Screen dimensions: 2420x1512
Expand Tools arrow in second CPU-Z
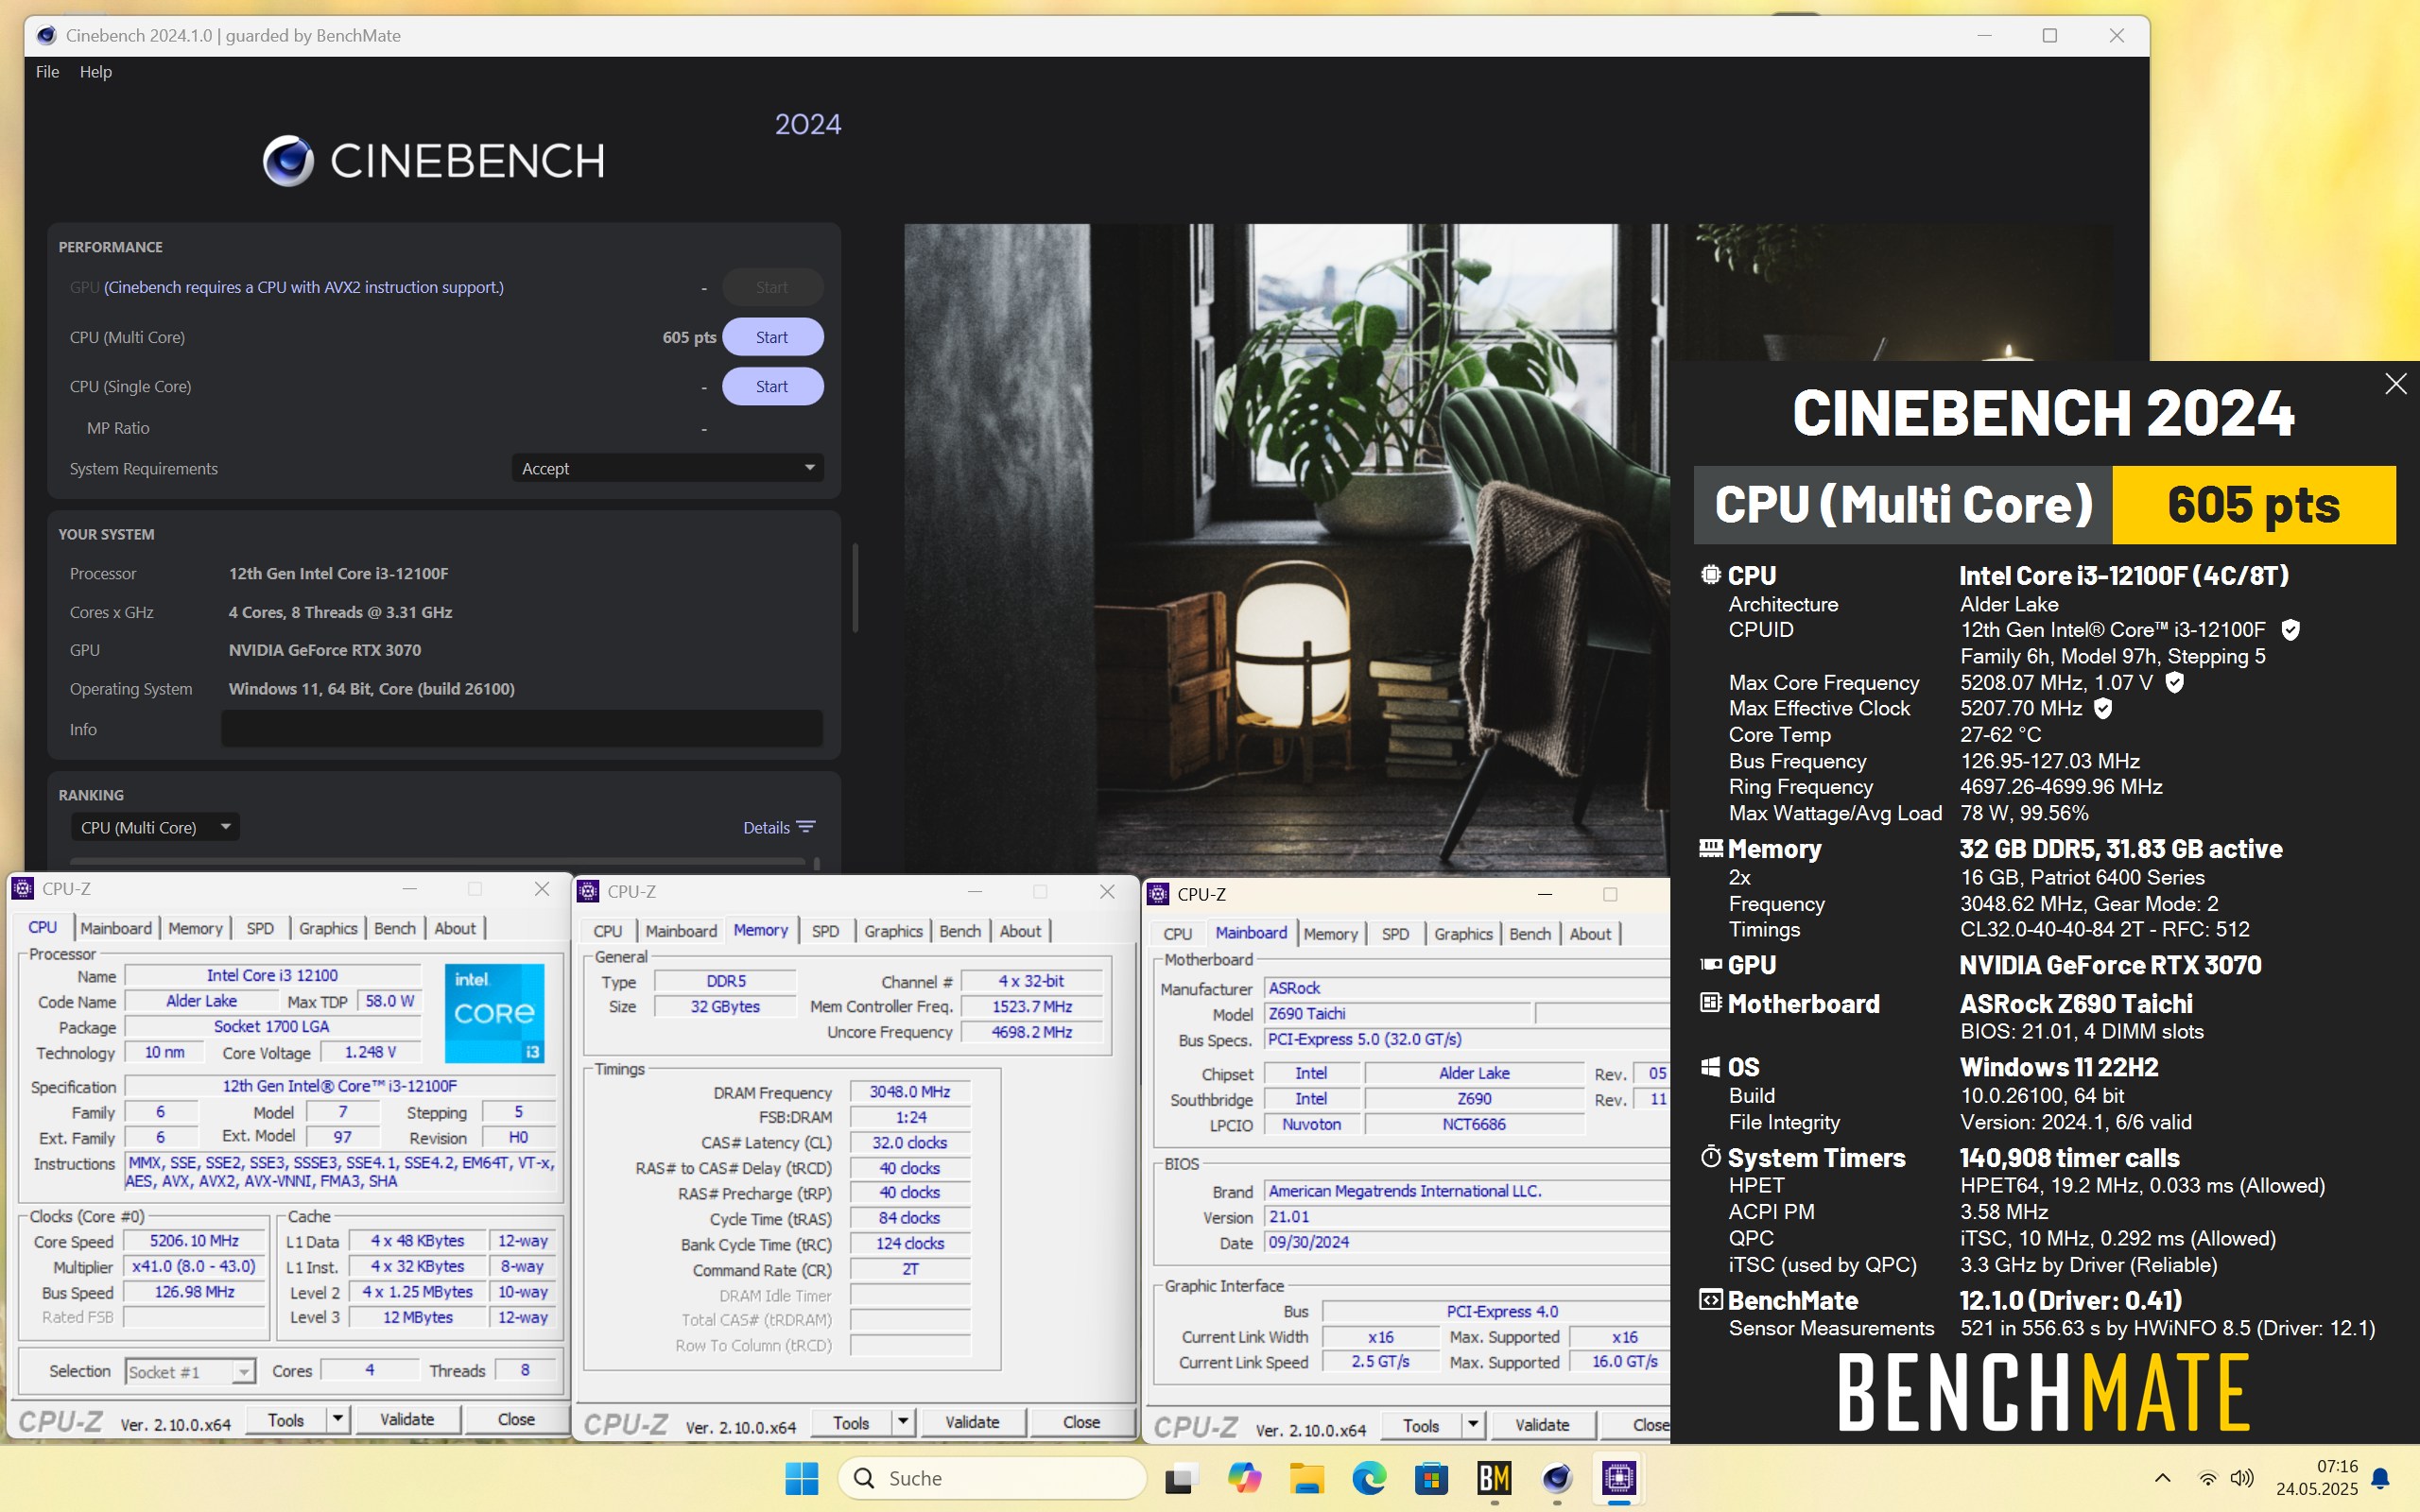[x=903, y=1422]
